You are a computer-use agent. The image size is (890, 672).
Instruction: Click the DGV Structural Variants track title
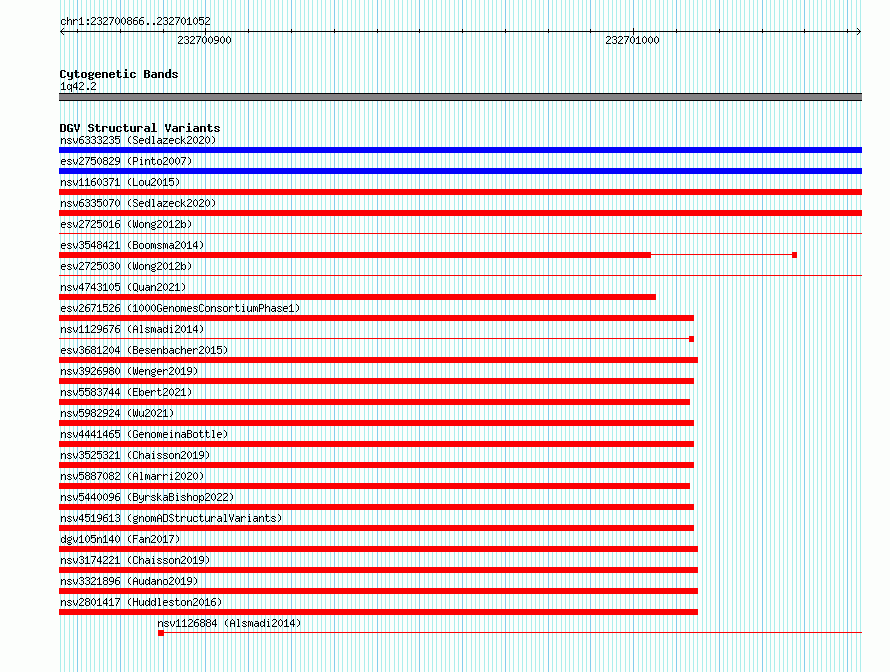coord(140,128)
